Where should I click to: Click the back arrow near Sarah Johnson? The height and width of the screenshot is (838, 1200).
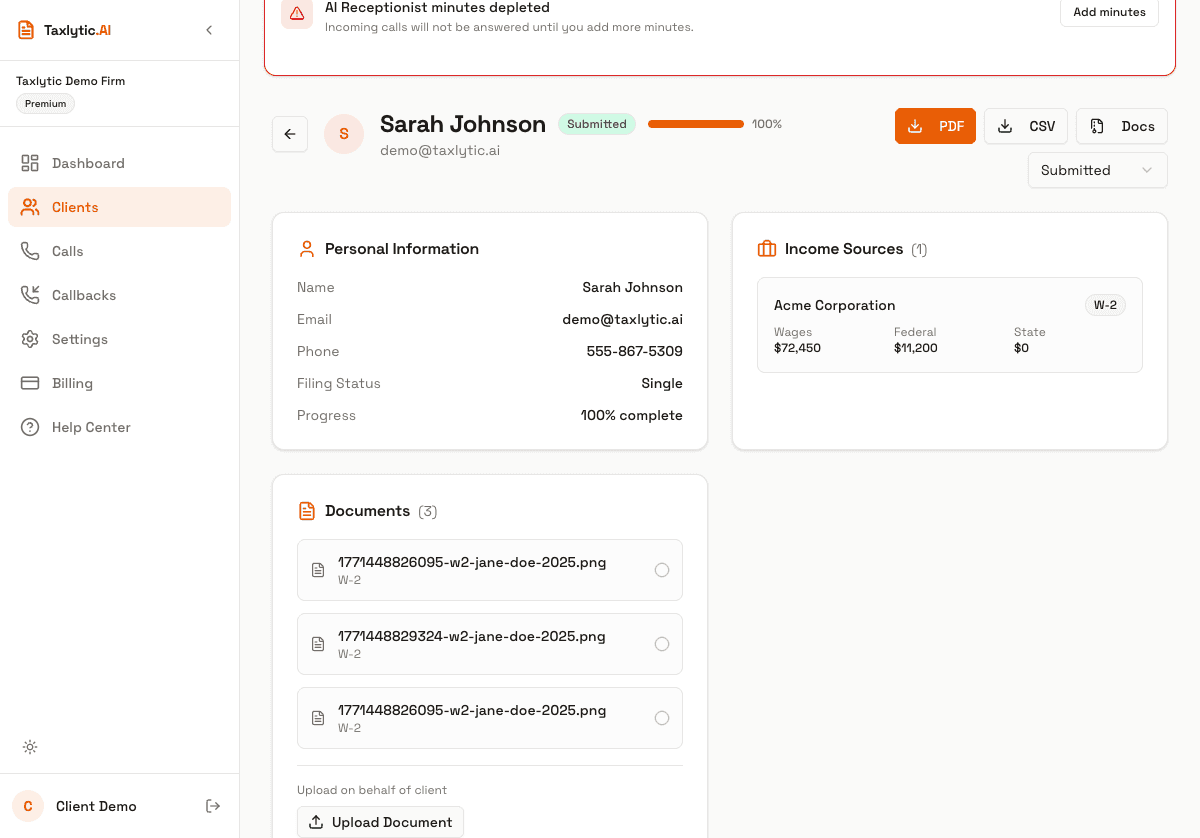289,133
